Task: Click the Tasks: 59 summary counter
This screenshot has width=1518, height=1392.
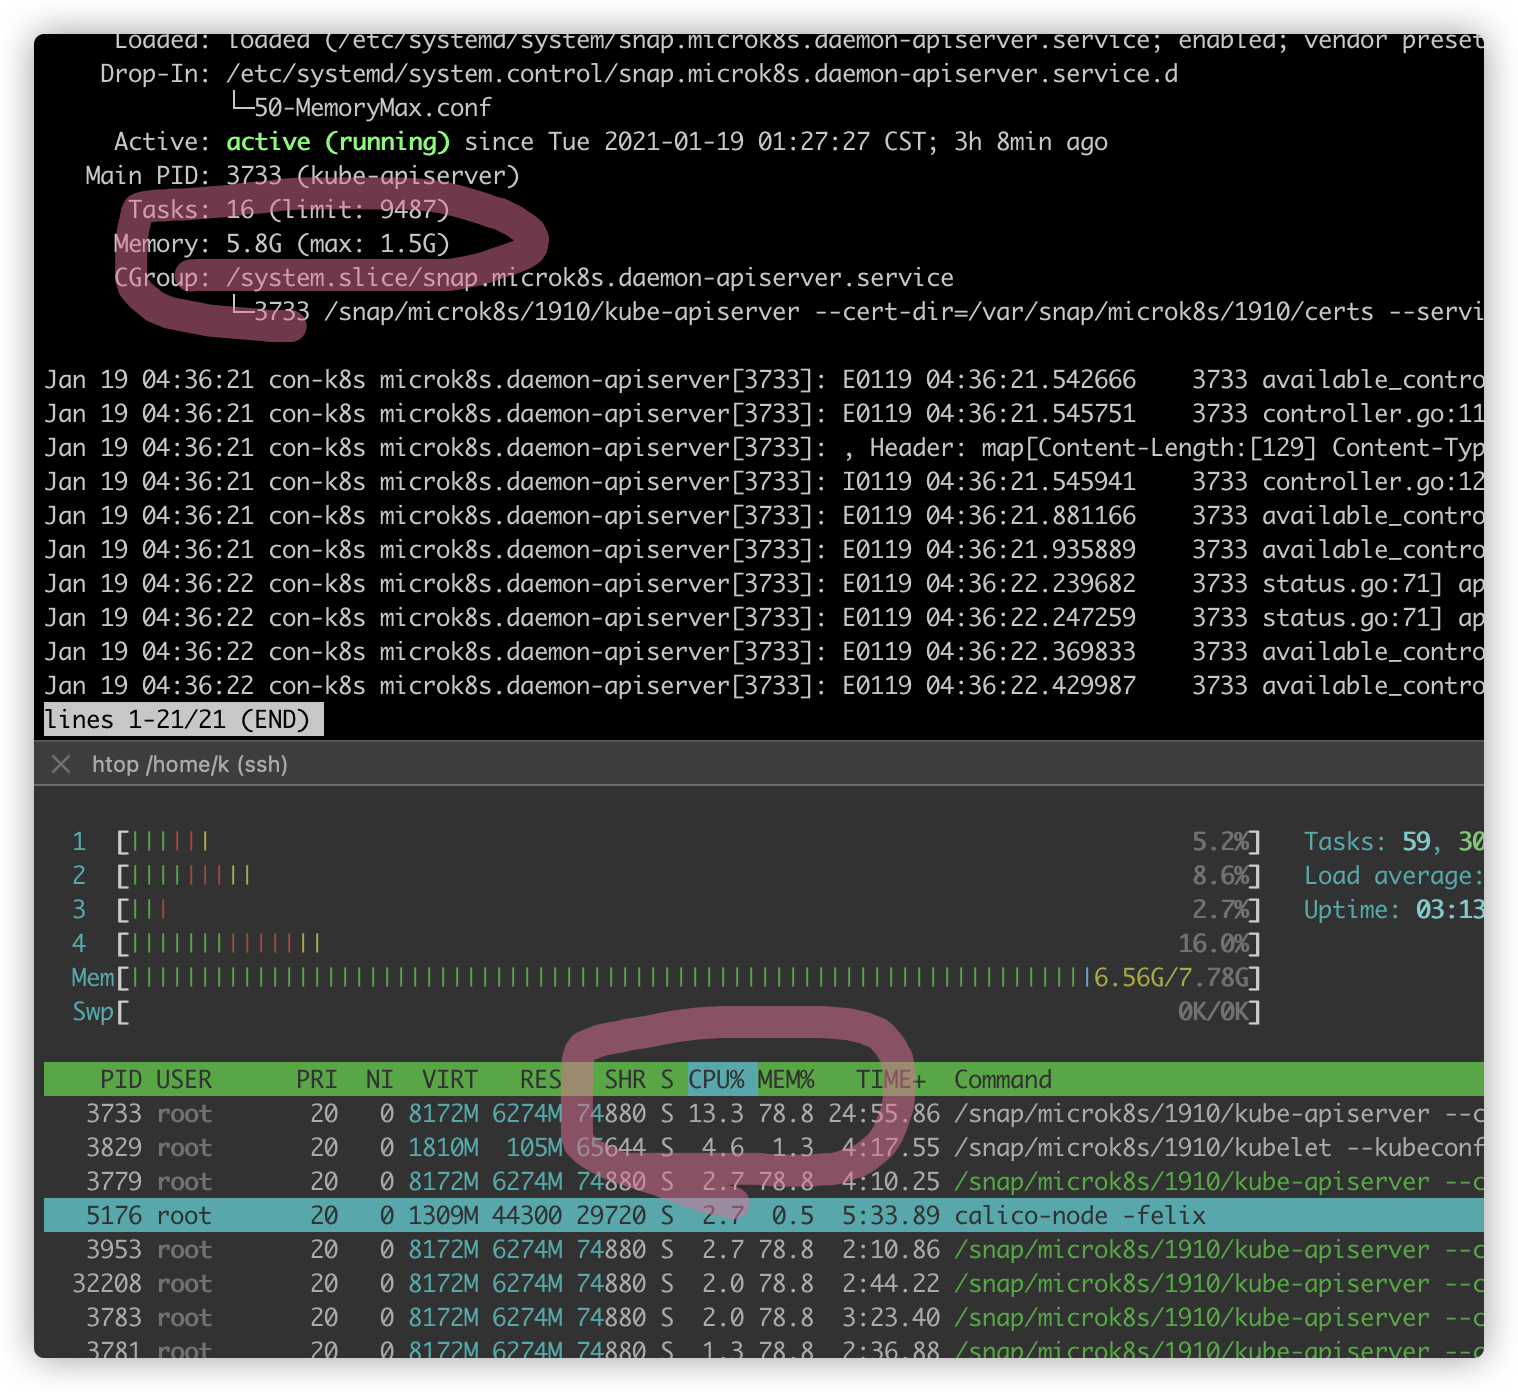Action: point(1382,841)
